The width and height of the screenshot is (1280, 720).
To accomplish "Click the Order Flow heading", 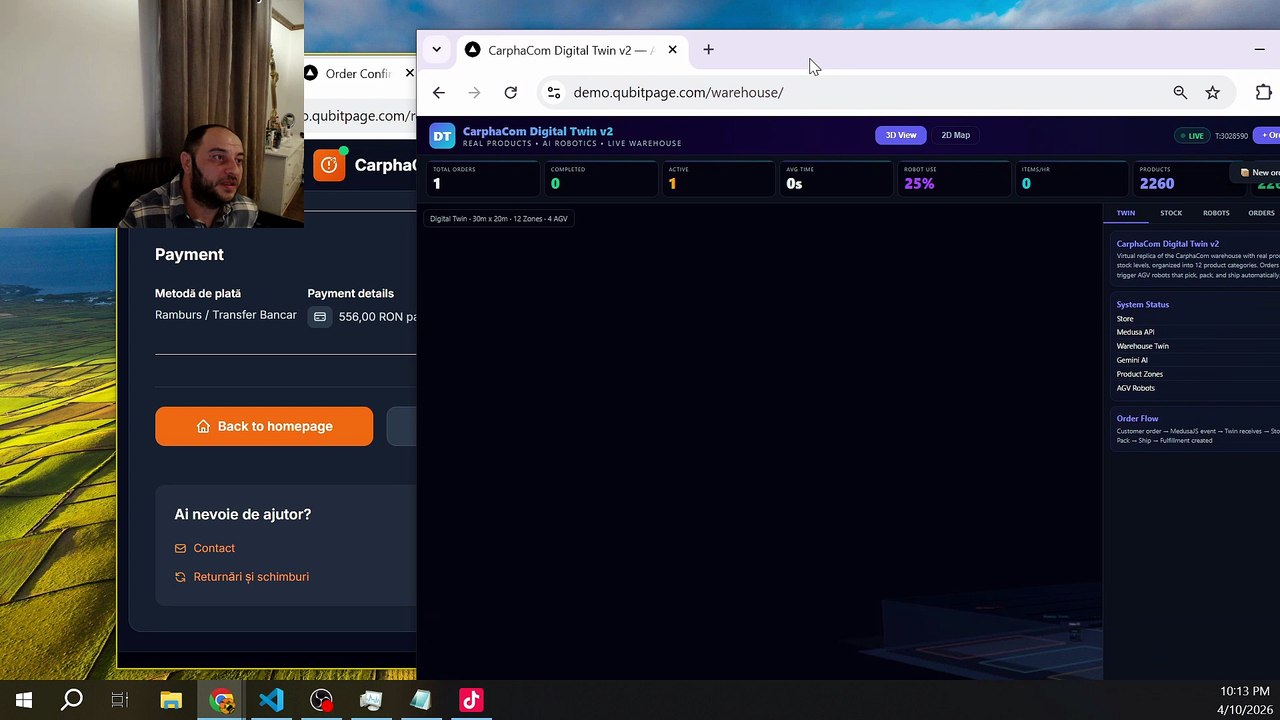I will [1138, 419].
